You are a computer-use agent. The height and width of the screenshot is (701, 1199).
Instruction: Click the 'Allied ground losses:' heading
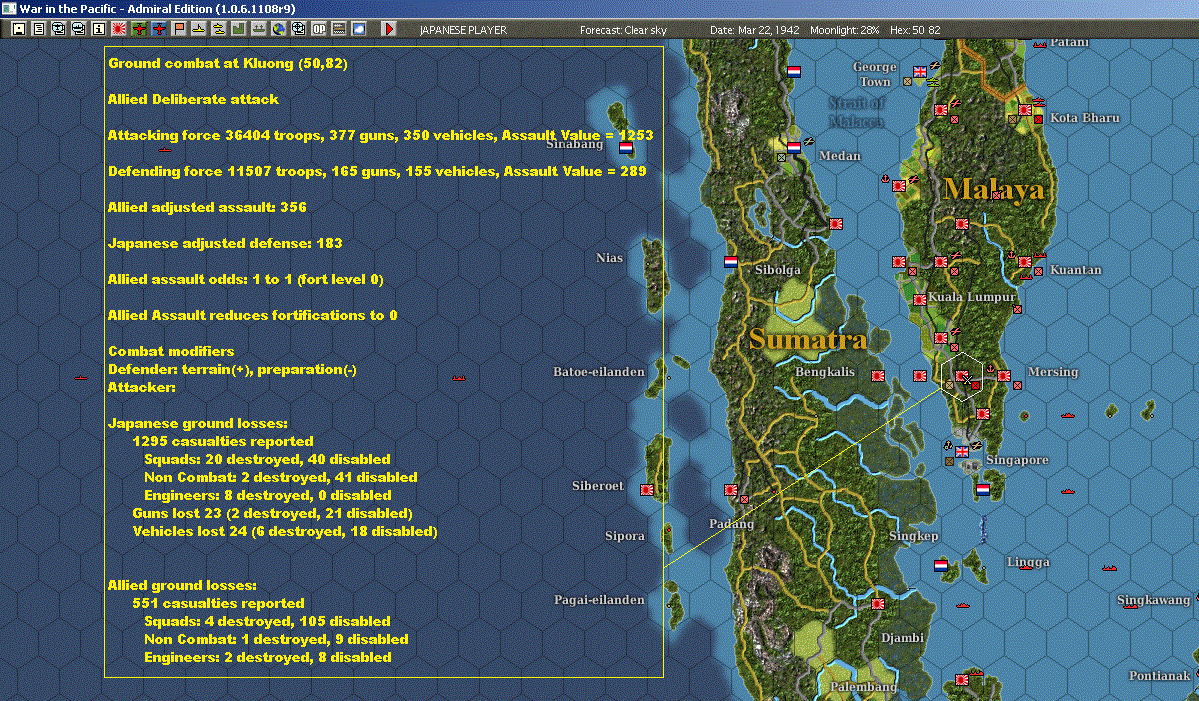pyautogui.click(x=182, y=585)
